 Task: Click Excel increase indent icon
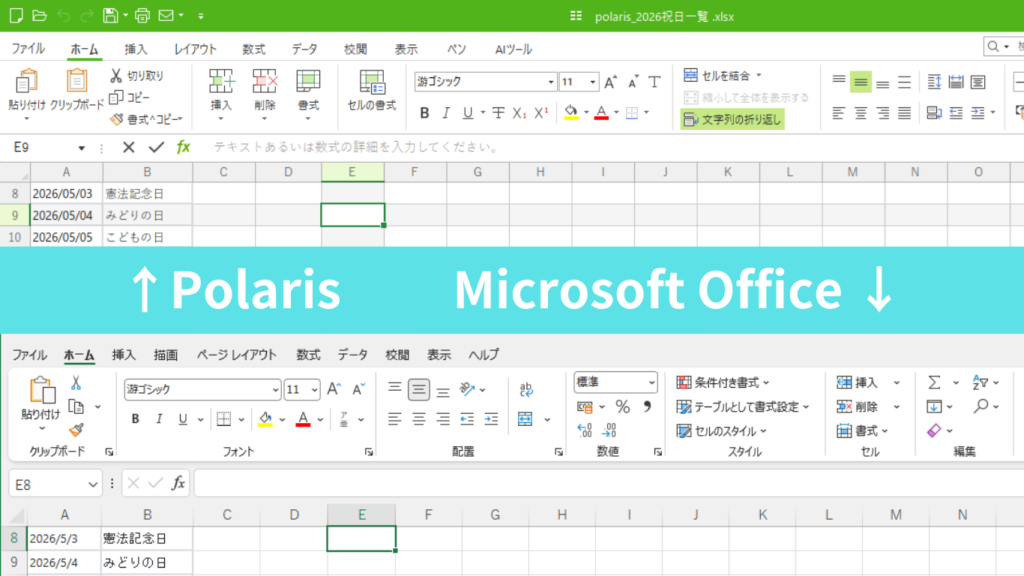[491, 419]
